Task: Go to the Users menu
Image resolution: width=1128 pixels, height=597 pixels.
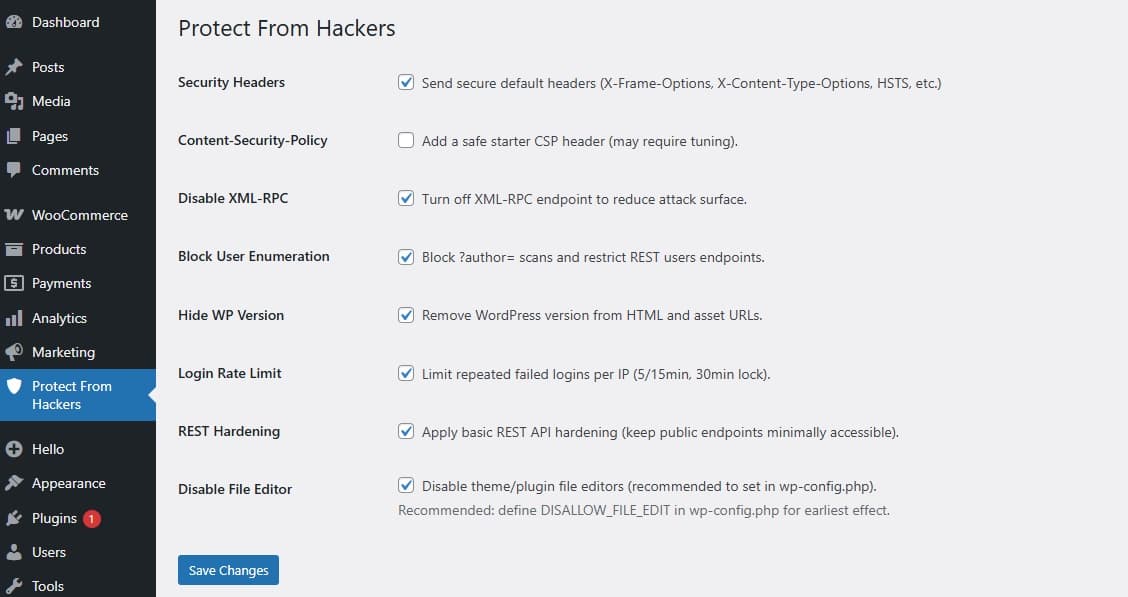Action: (x=48, y=552)
